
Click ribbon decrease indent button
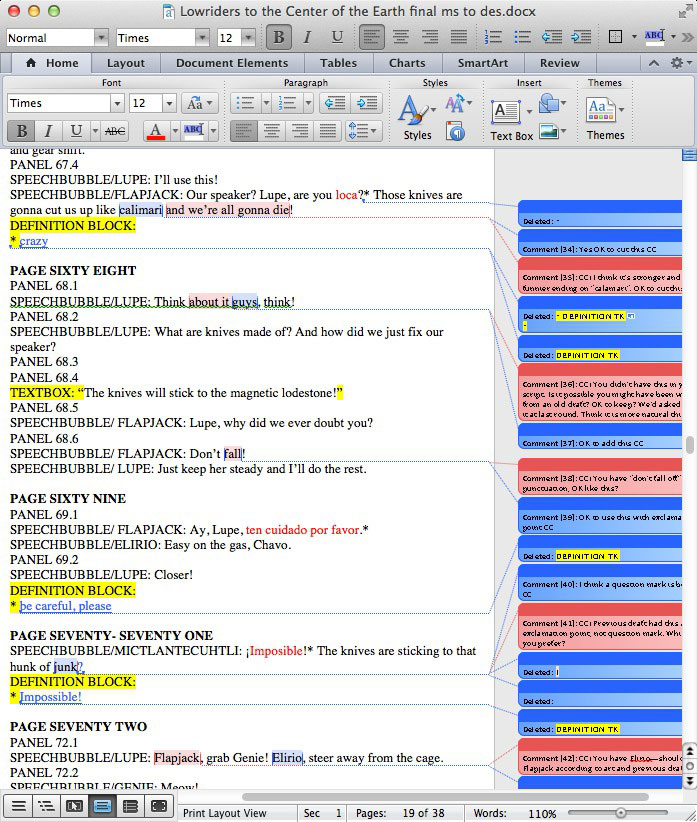[x=334, y=103]
